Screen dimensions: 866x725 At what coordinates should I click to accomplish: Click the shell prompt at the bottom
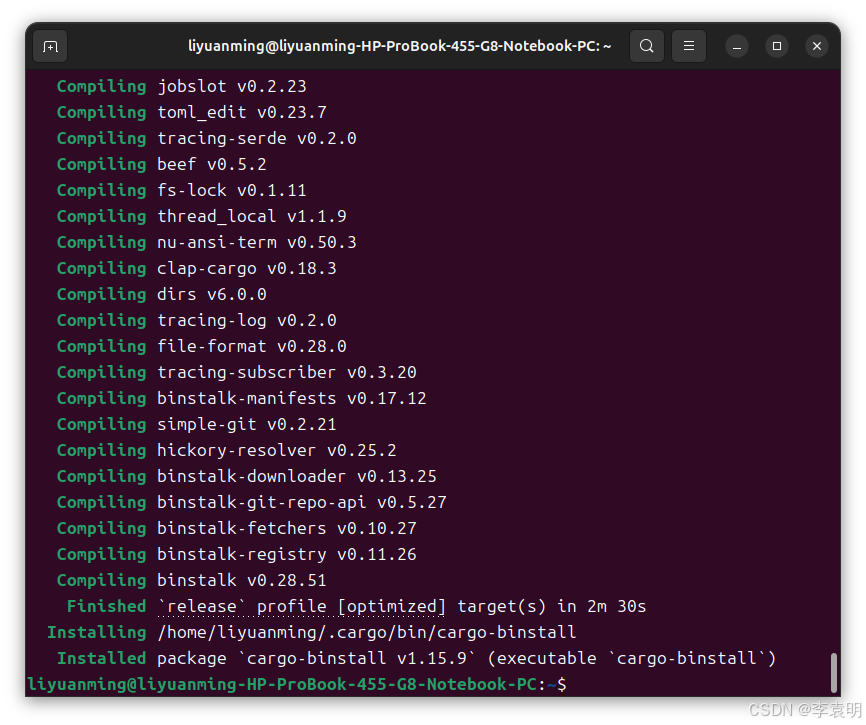click(x=297, y=685)
